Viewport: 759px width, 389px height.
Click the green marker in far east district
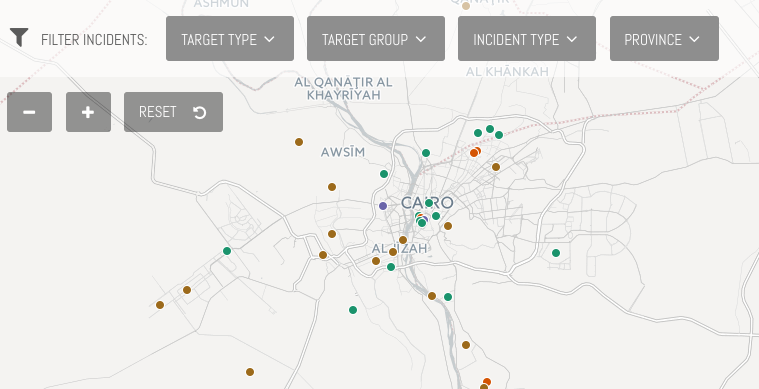(556, 253)
